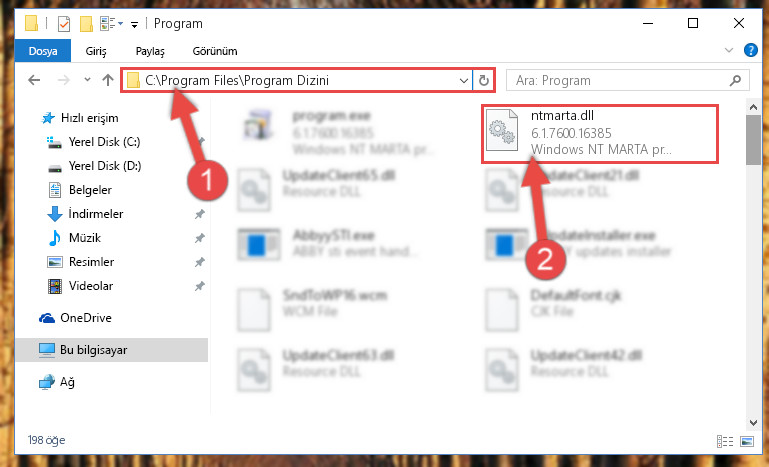Expand the ribbon with the chevron
Screen dimensions: 769x467
(729, 50)
